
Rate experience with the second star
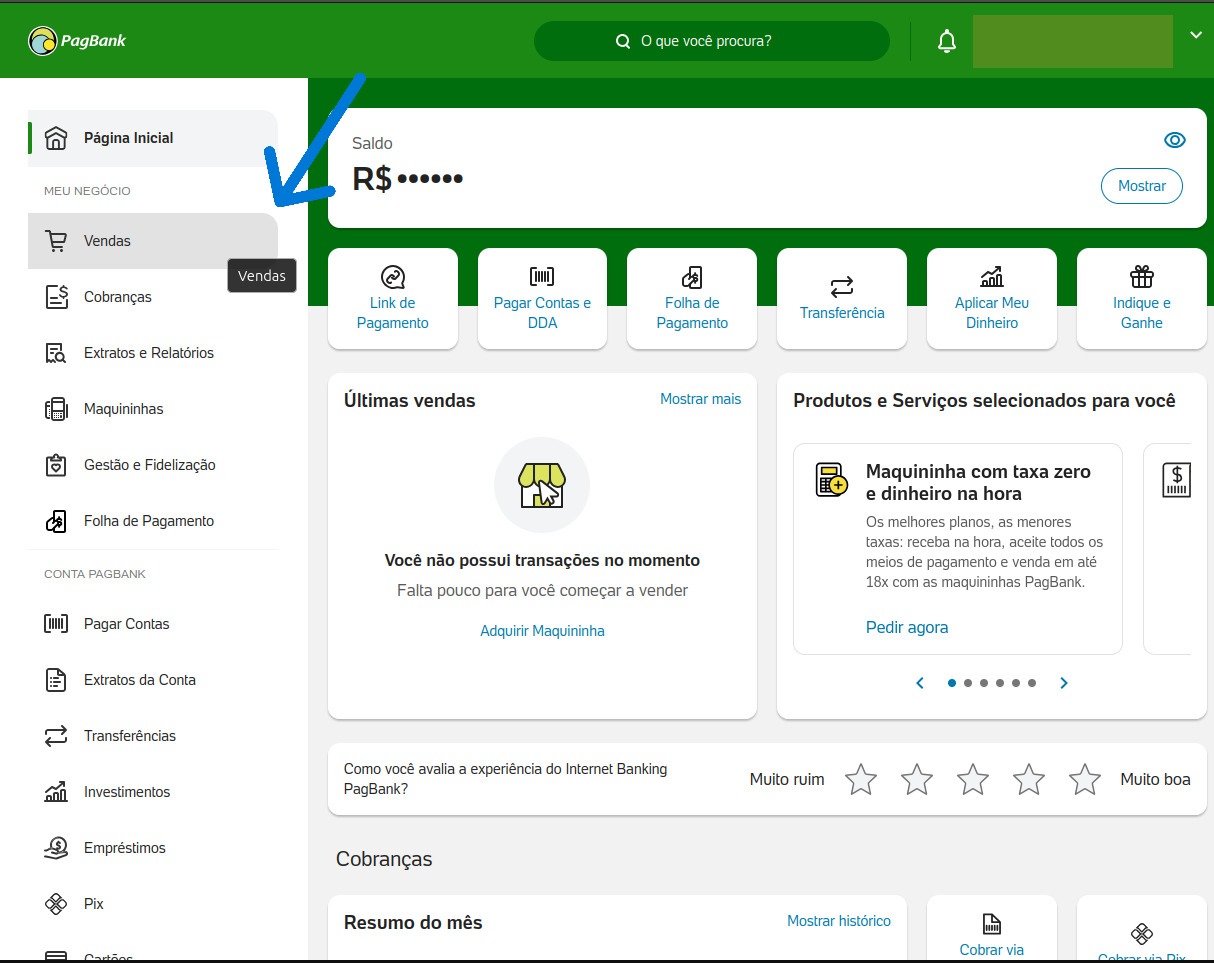[x=917, y=779]
